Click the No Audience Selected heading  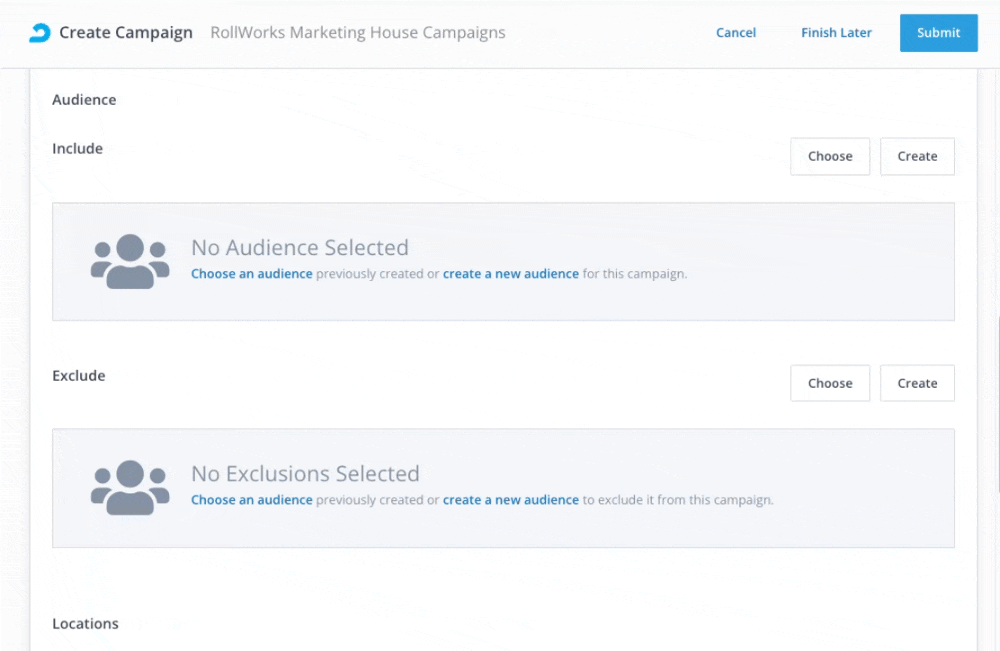[299, 247]
